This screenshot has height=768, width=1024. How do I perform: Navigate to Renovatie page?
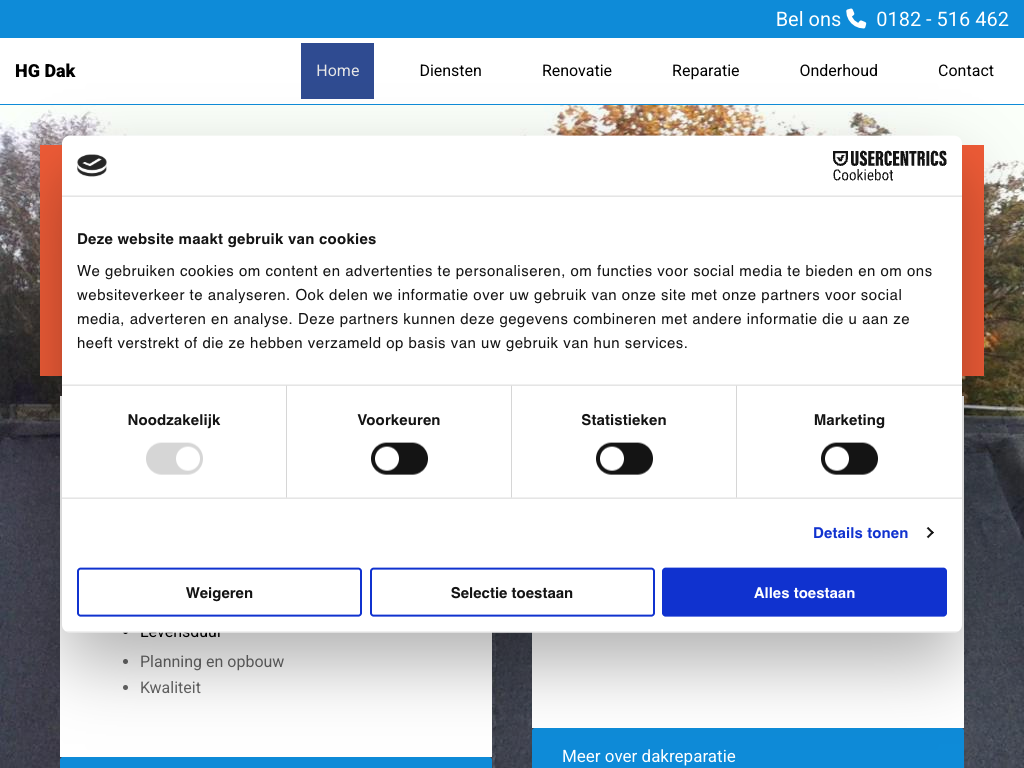tap(577, 71)
